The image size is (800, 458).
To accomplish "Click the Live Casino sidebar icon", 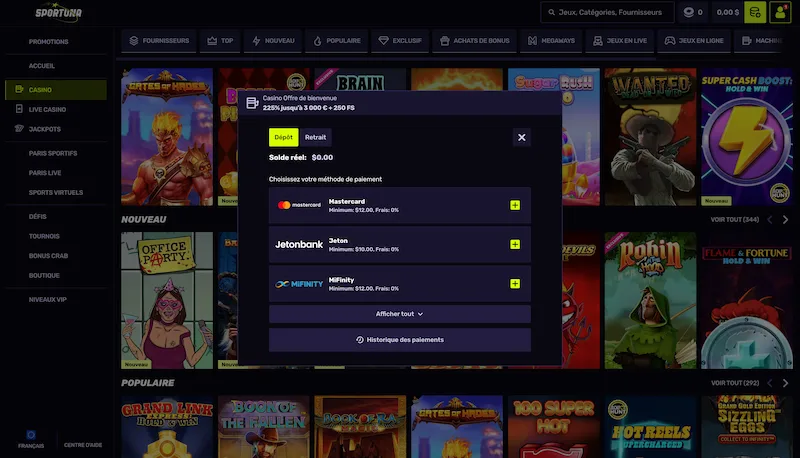I will pyautogui.click(x=19, y=109).
